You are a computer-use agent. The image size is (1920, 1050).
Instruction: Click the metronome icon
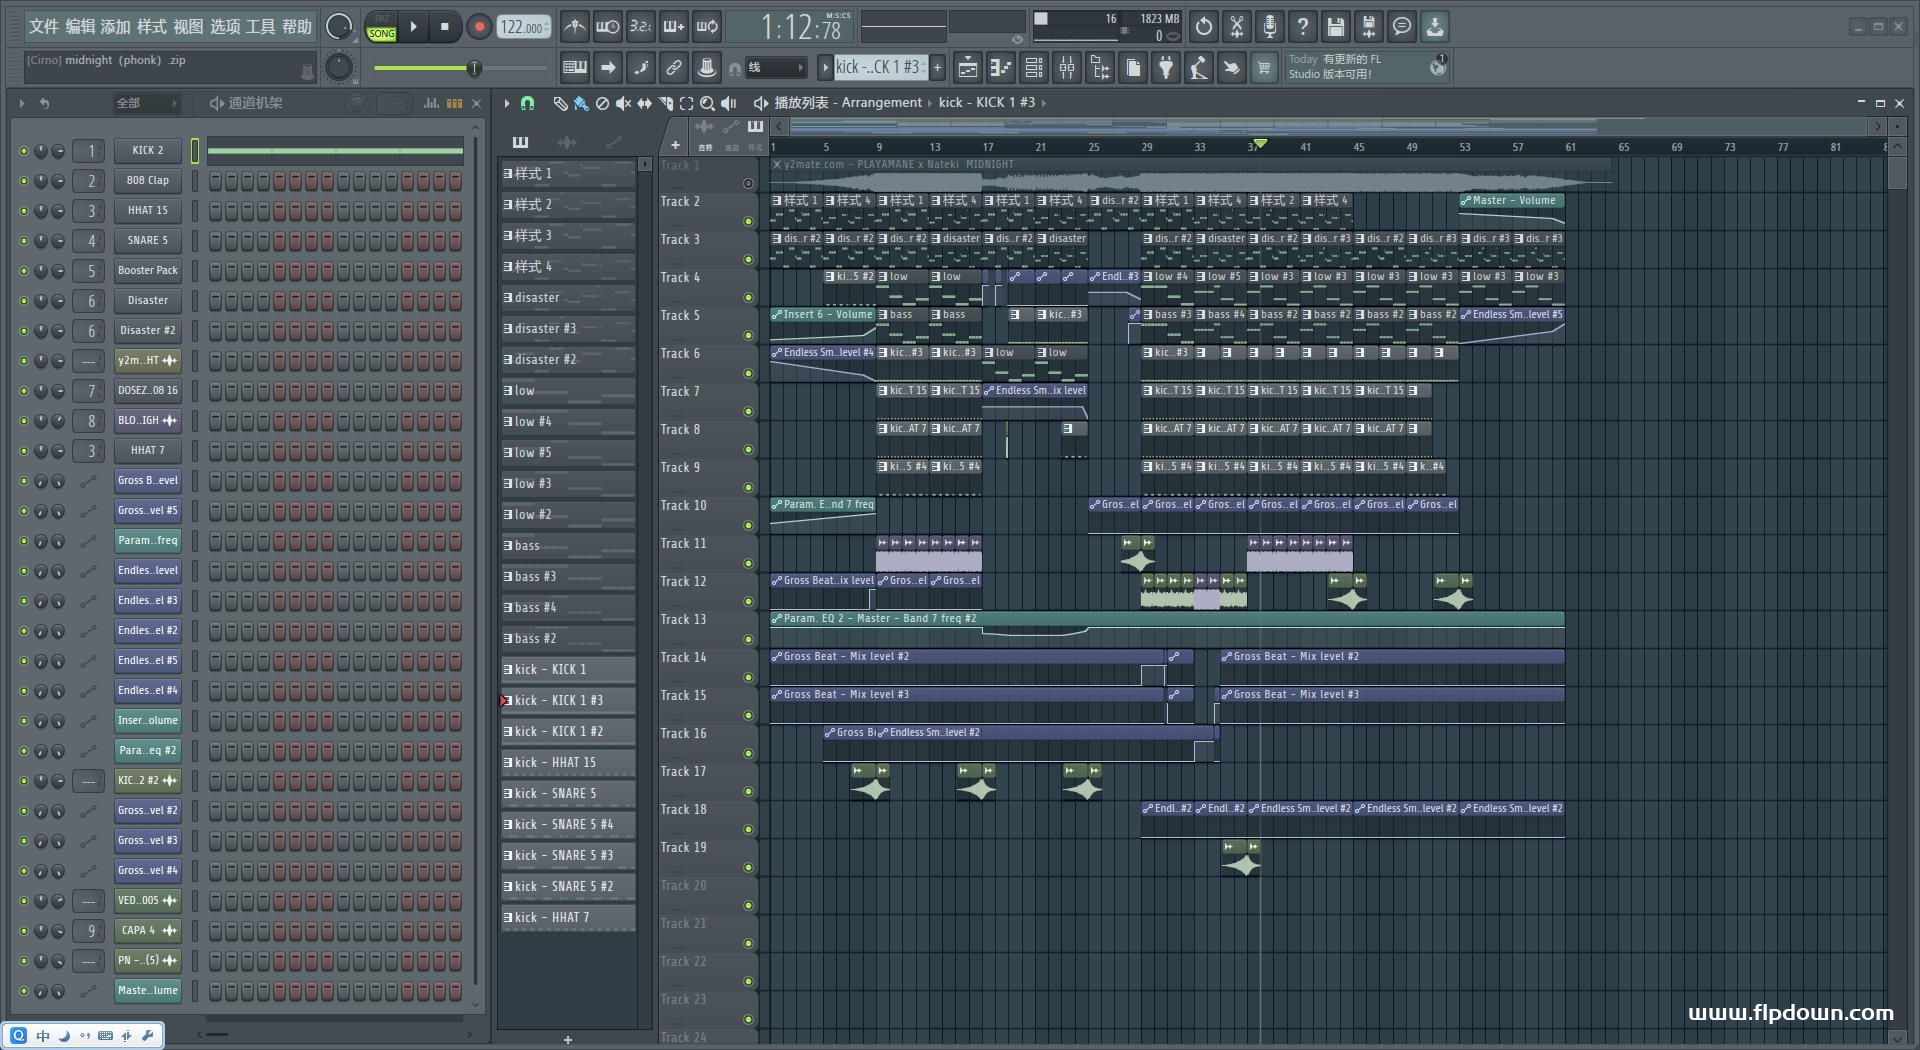(x=574, y=27)
